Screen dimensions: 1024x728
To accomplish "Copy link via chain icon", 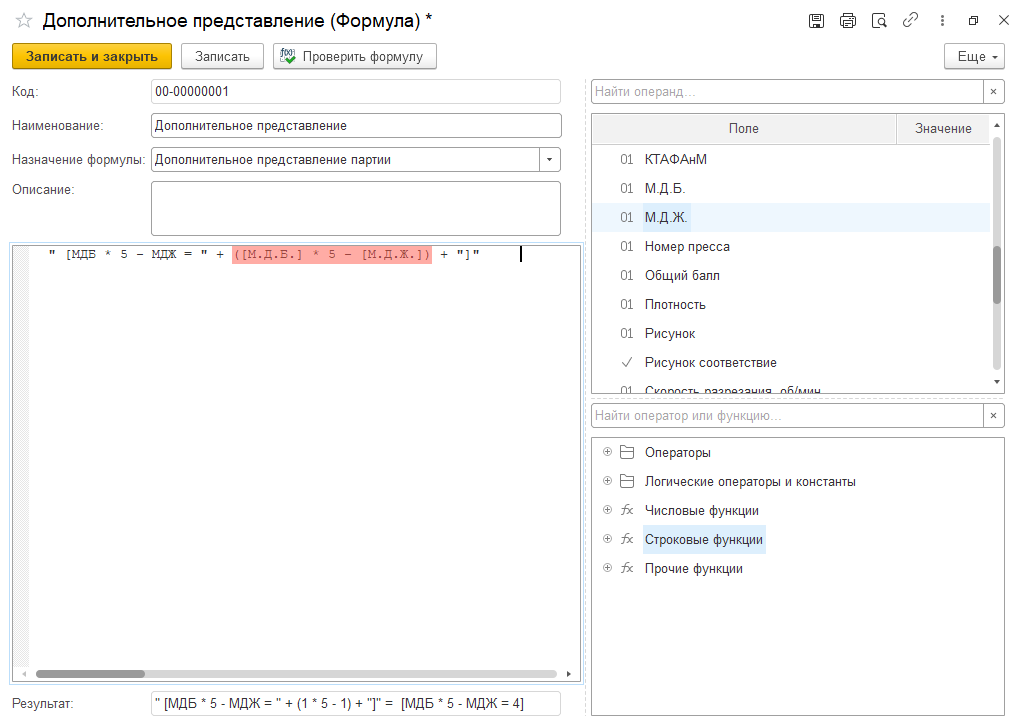I will (x=910, y=21).
